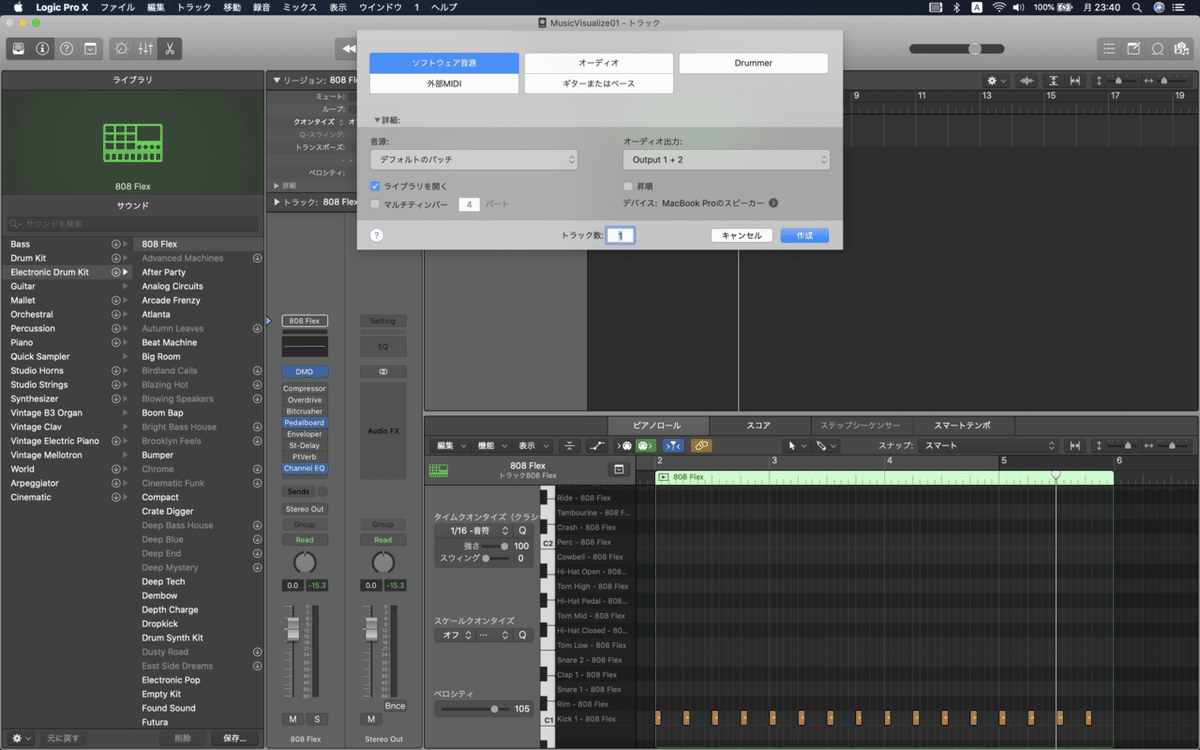Click the stereo link icon on Stereo Out strip
The width and height of the screenshot is (1200, 750).
383,371
